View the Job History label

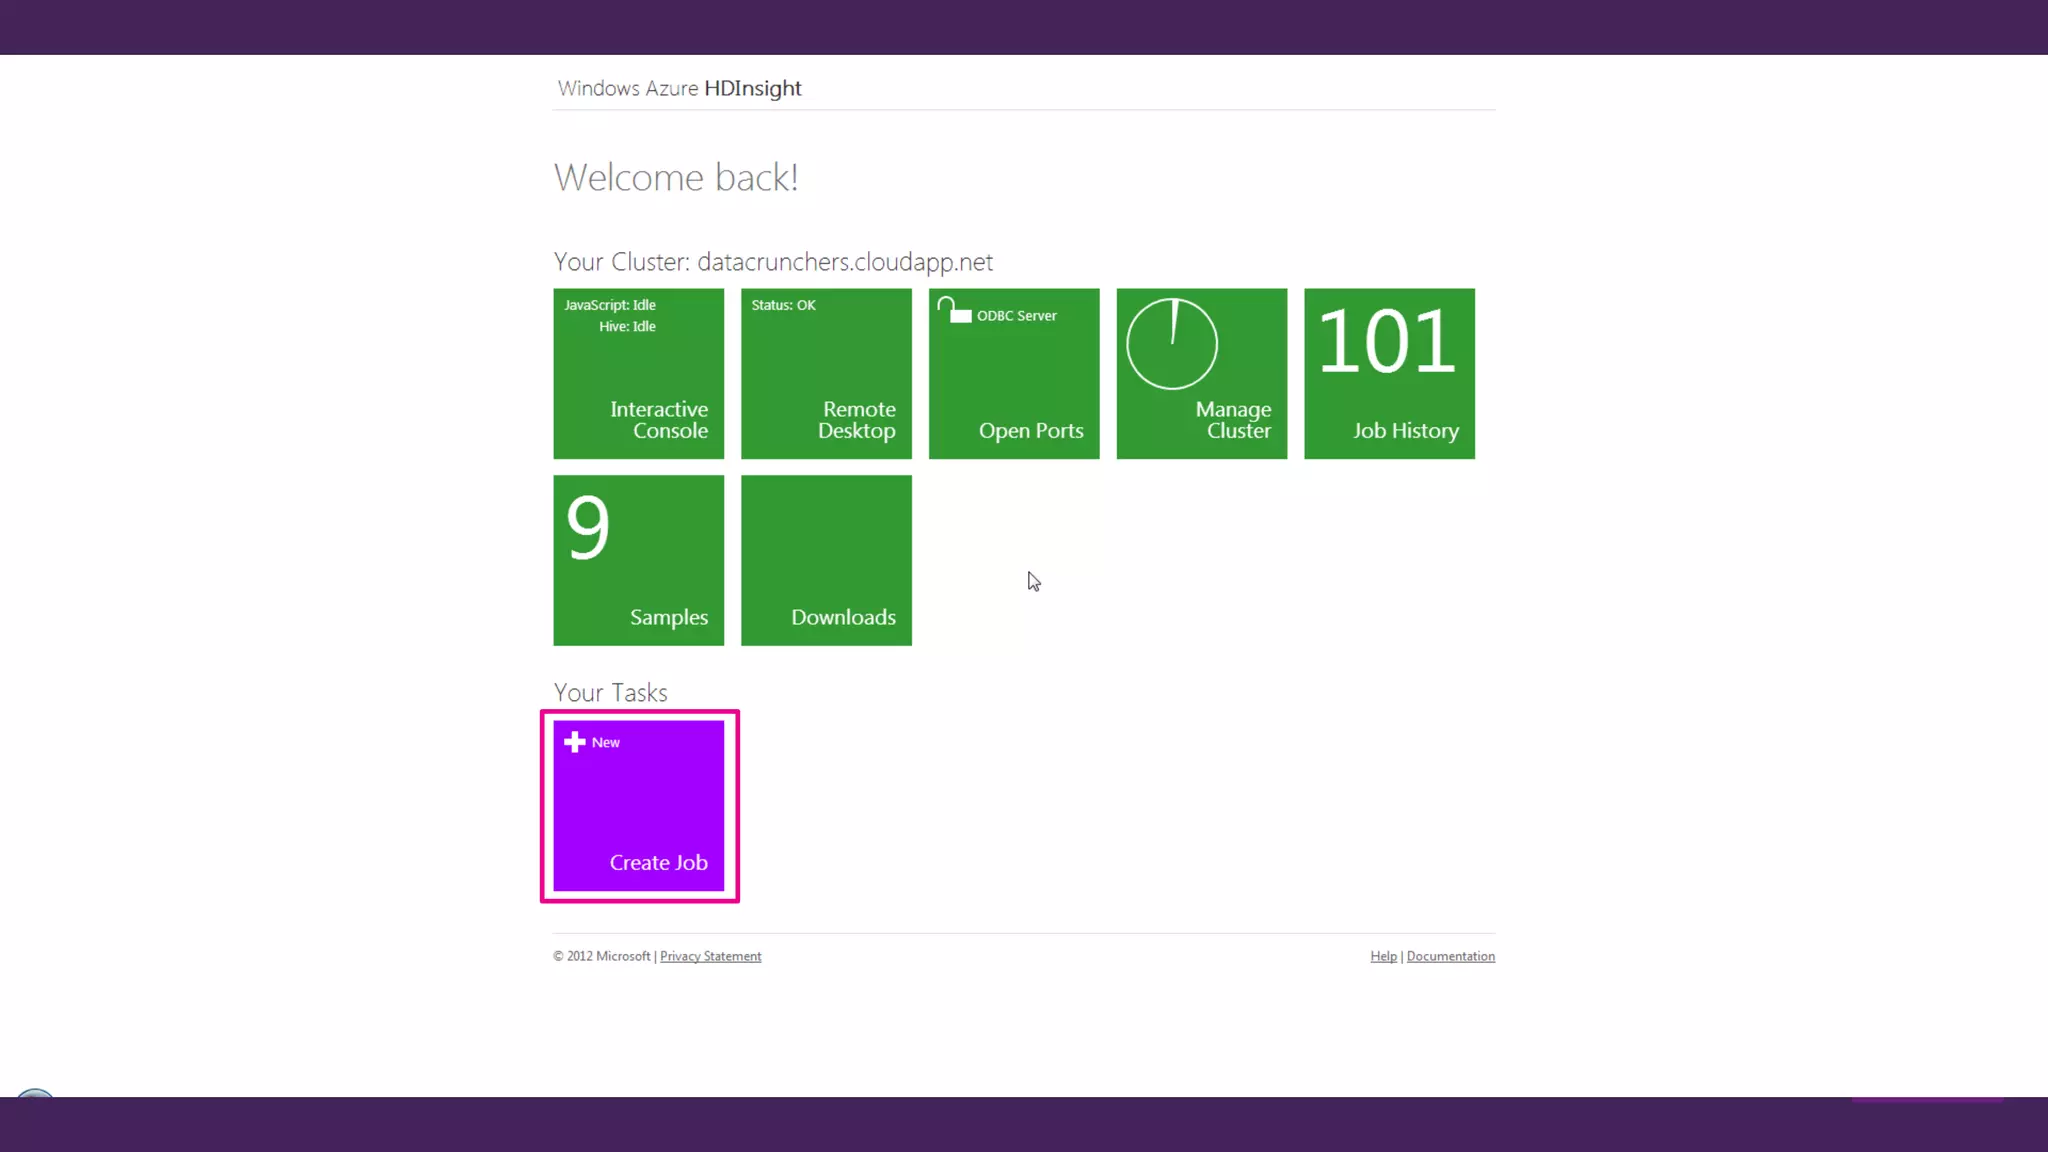[1406, 431]
